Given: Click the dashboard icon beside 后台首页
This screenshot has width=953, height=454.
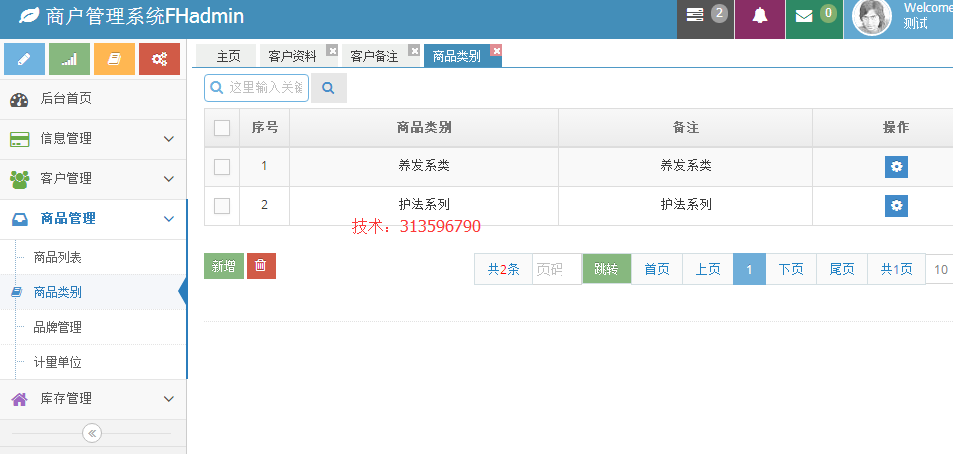Looking at the screenshot, I should coord(19,100).
